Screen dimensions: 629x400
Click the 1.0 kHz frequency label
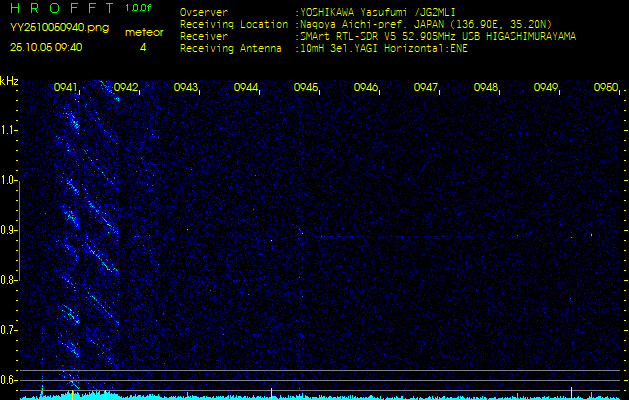(x=7, y=180)
